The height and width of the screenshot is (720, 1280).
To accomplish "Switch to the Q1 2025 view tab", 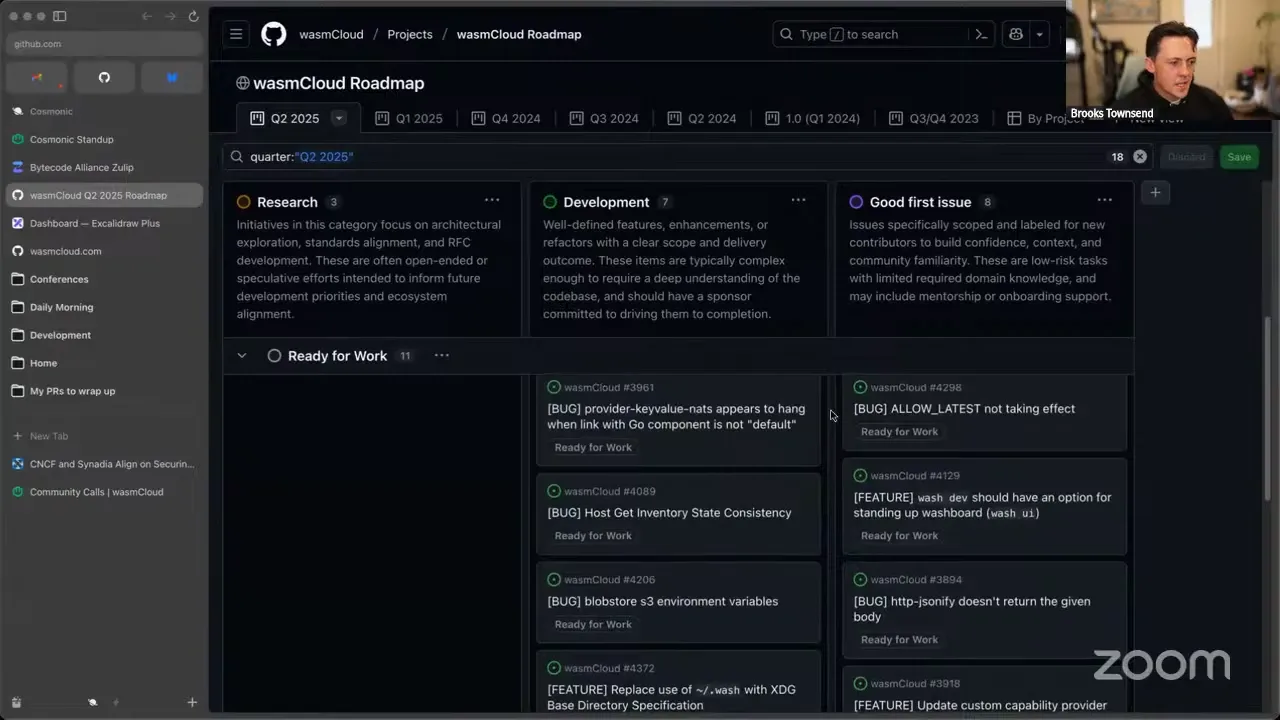I will click(x=409, y=118).
